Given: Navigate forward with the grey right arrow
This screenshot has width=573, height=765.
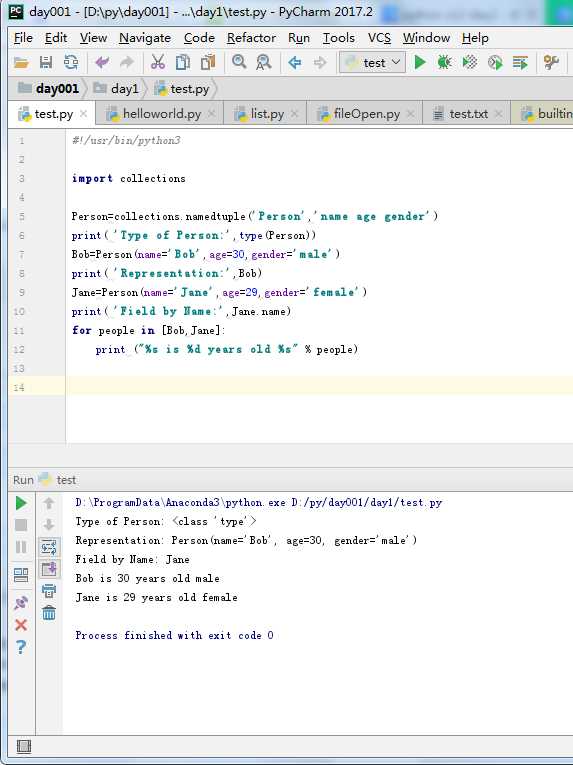Looking at the screenshot, I should (320, 62).
